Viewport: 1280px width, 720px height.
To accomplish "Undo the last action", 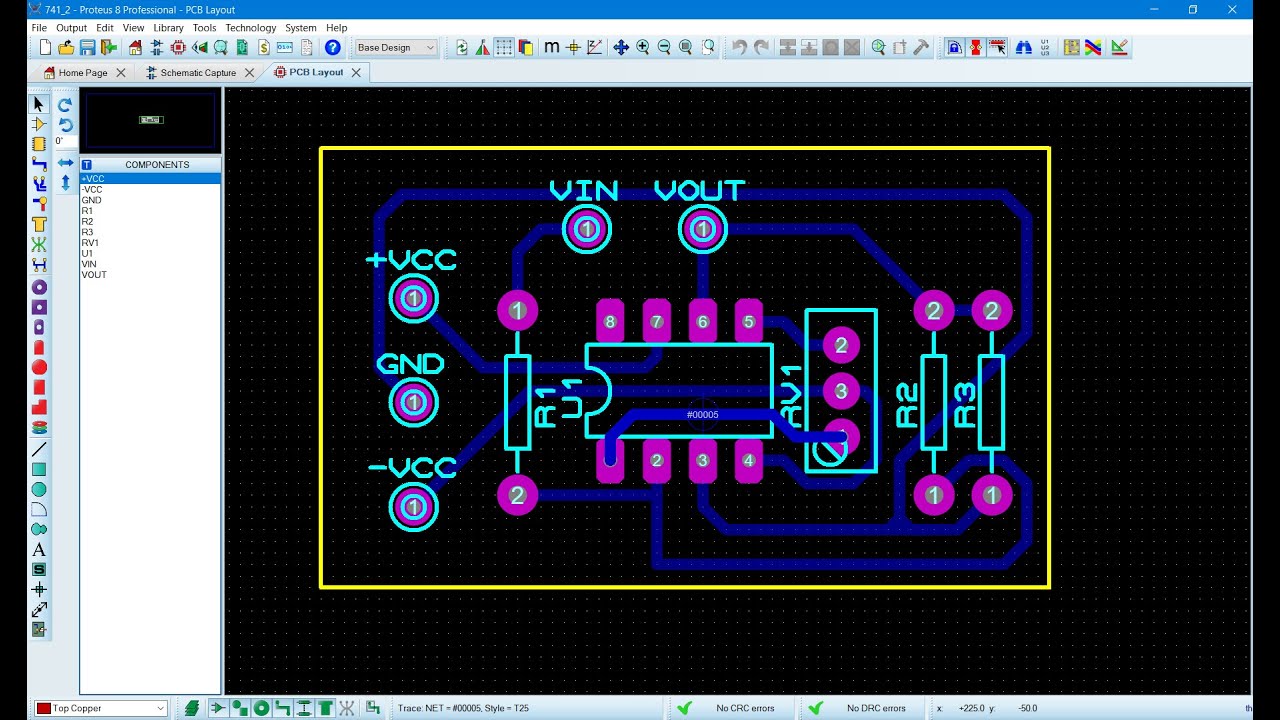I will [x=739, y=47].
